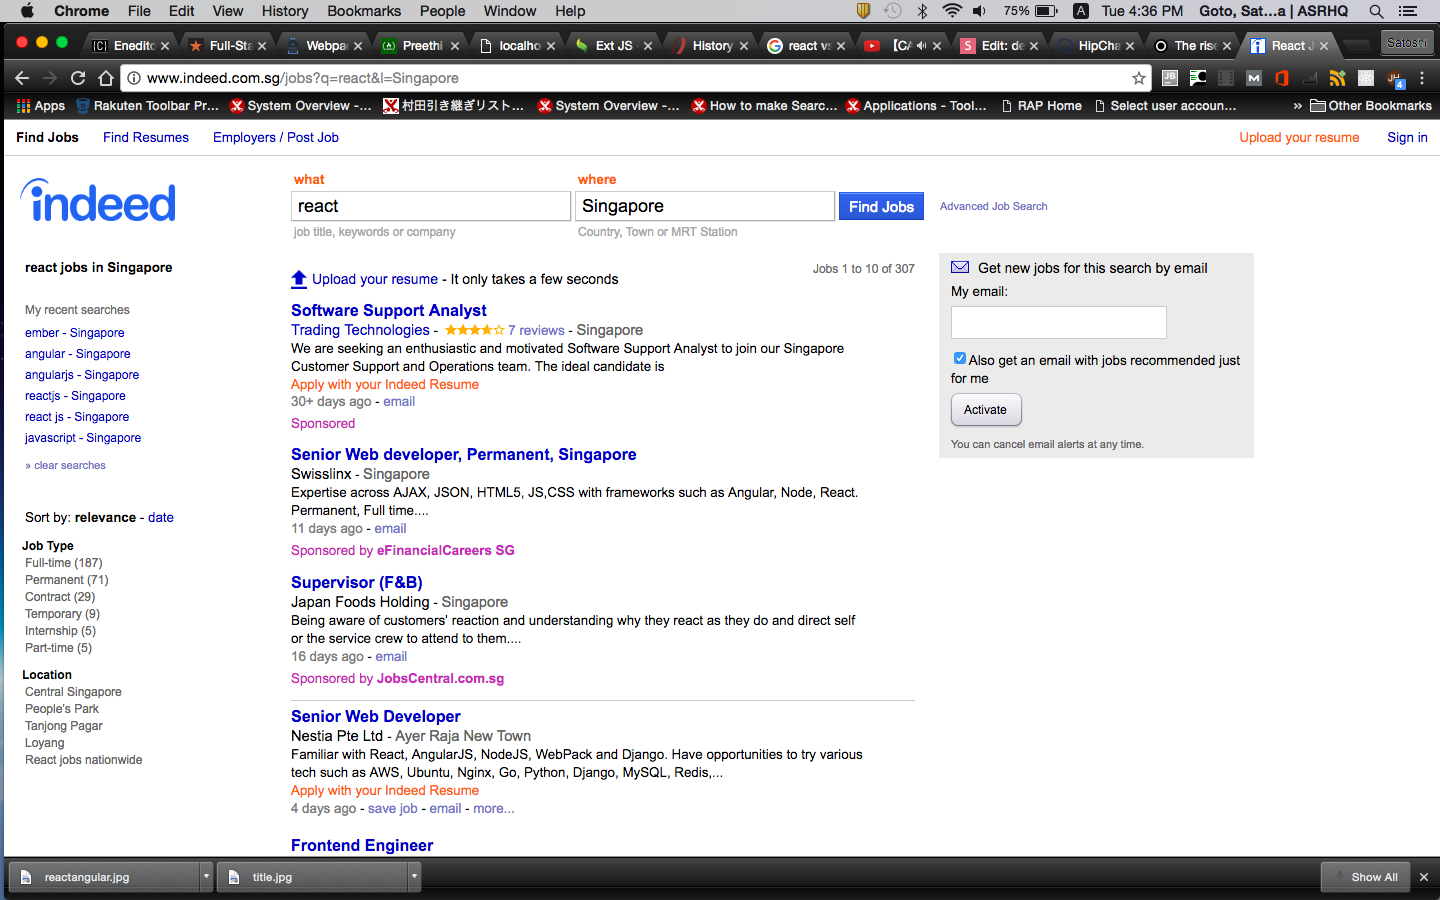Image resolution: width=1440 pixels, height=900 pixels.
Task: Click the Find Jobs search button
Action: point(881,206)
